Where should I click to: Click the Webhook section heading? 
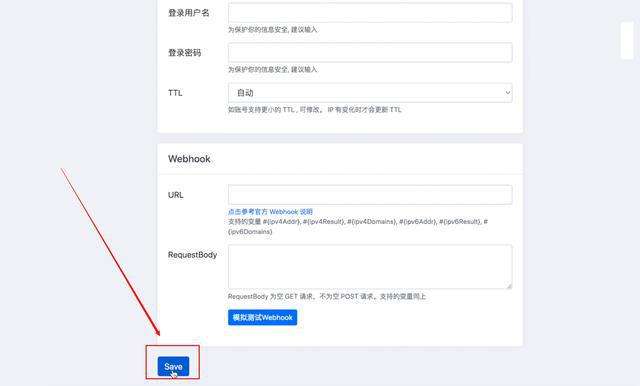pos(189,159)
